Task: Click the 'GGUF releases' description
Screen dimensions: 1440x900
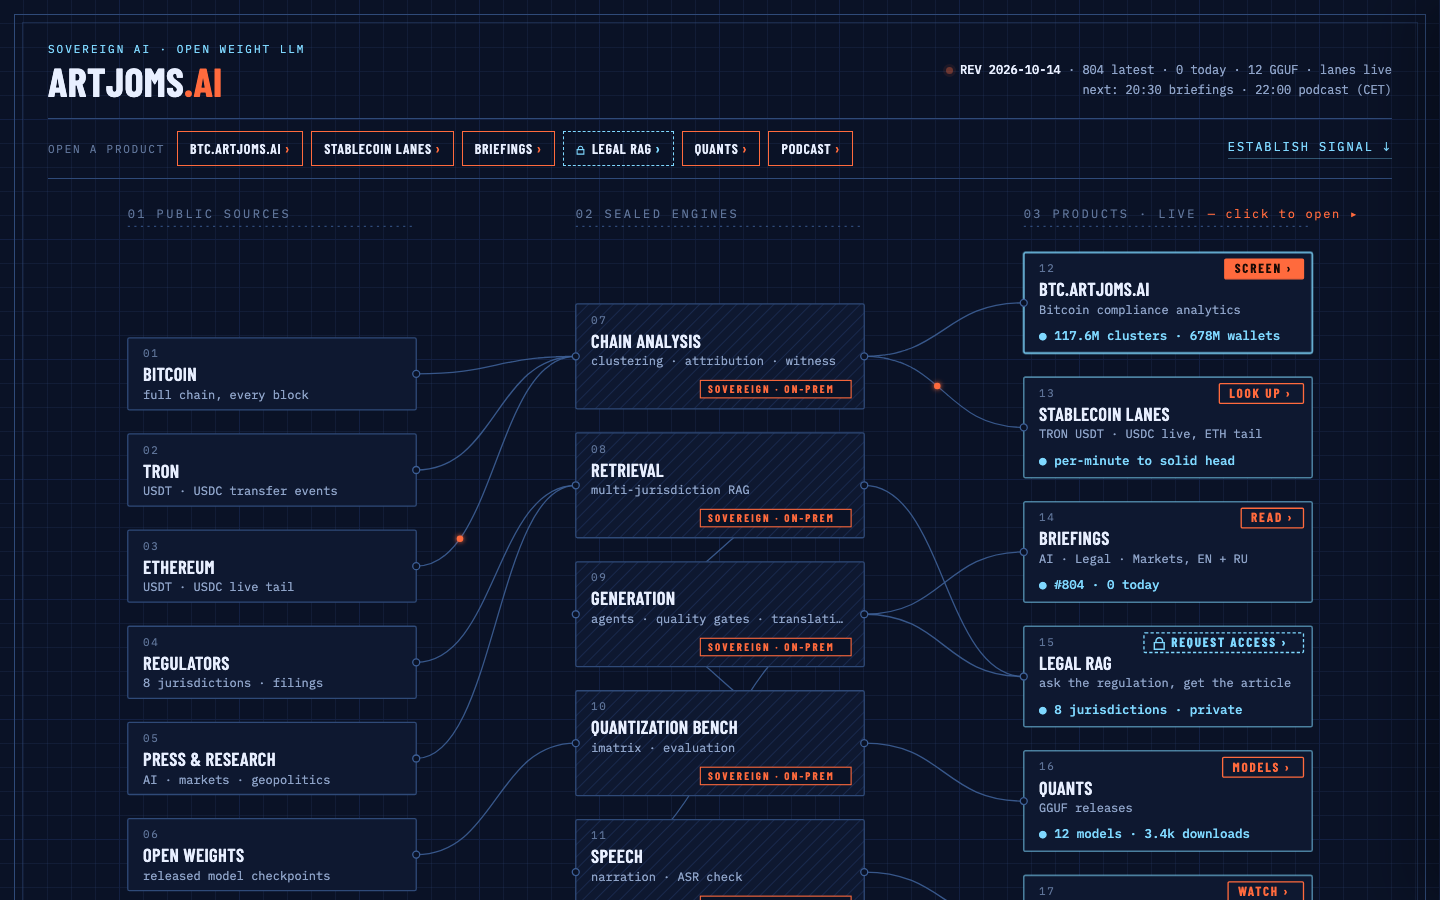Action: [x=1086, y=808]
